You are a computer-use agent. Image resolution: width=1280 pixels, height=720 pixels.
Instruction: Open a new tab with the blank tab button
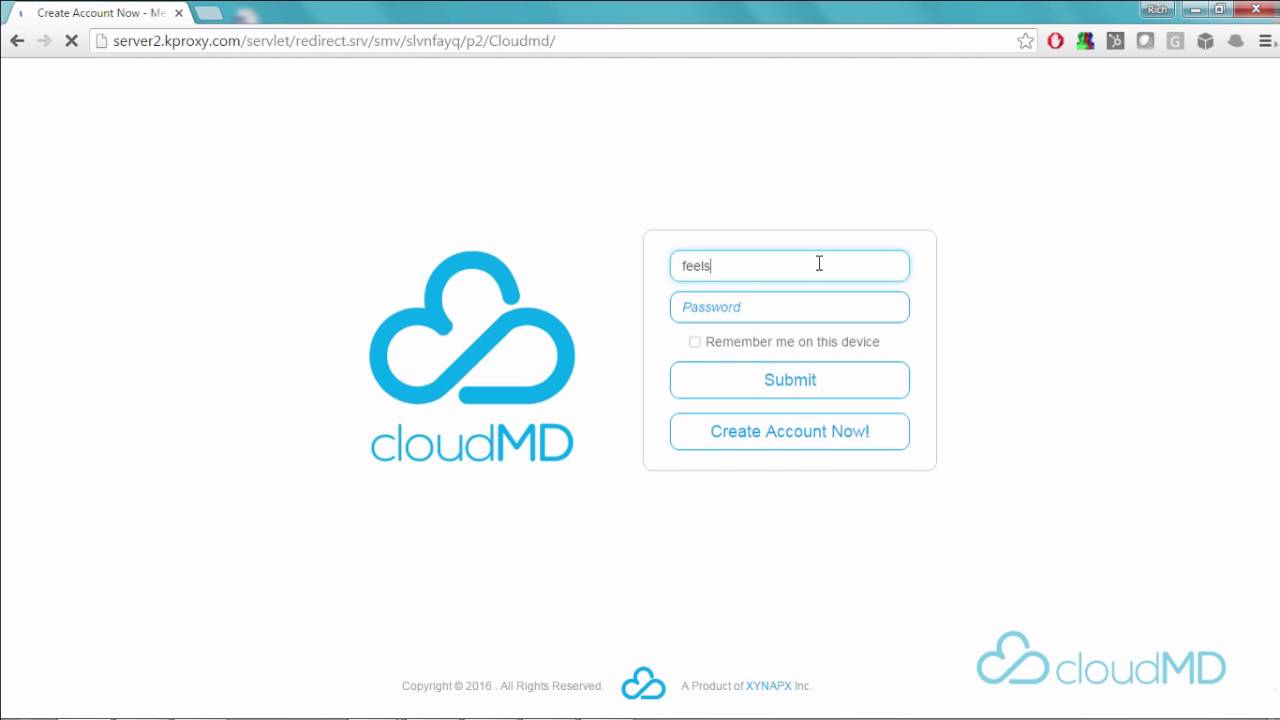coord(209,13)
